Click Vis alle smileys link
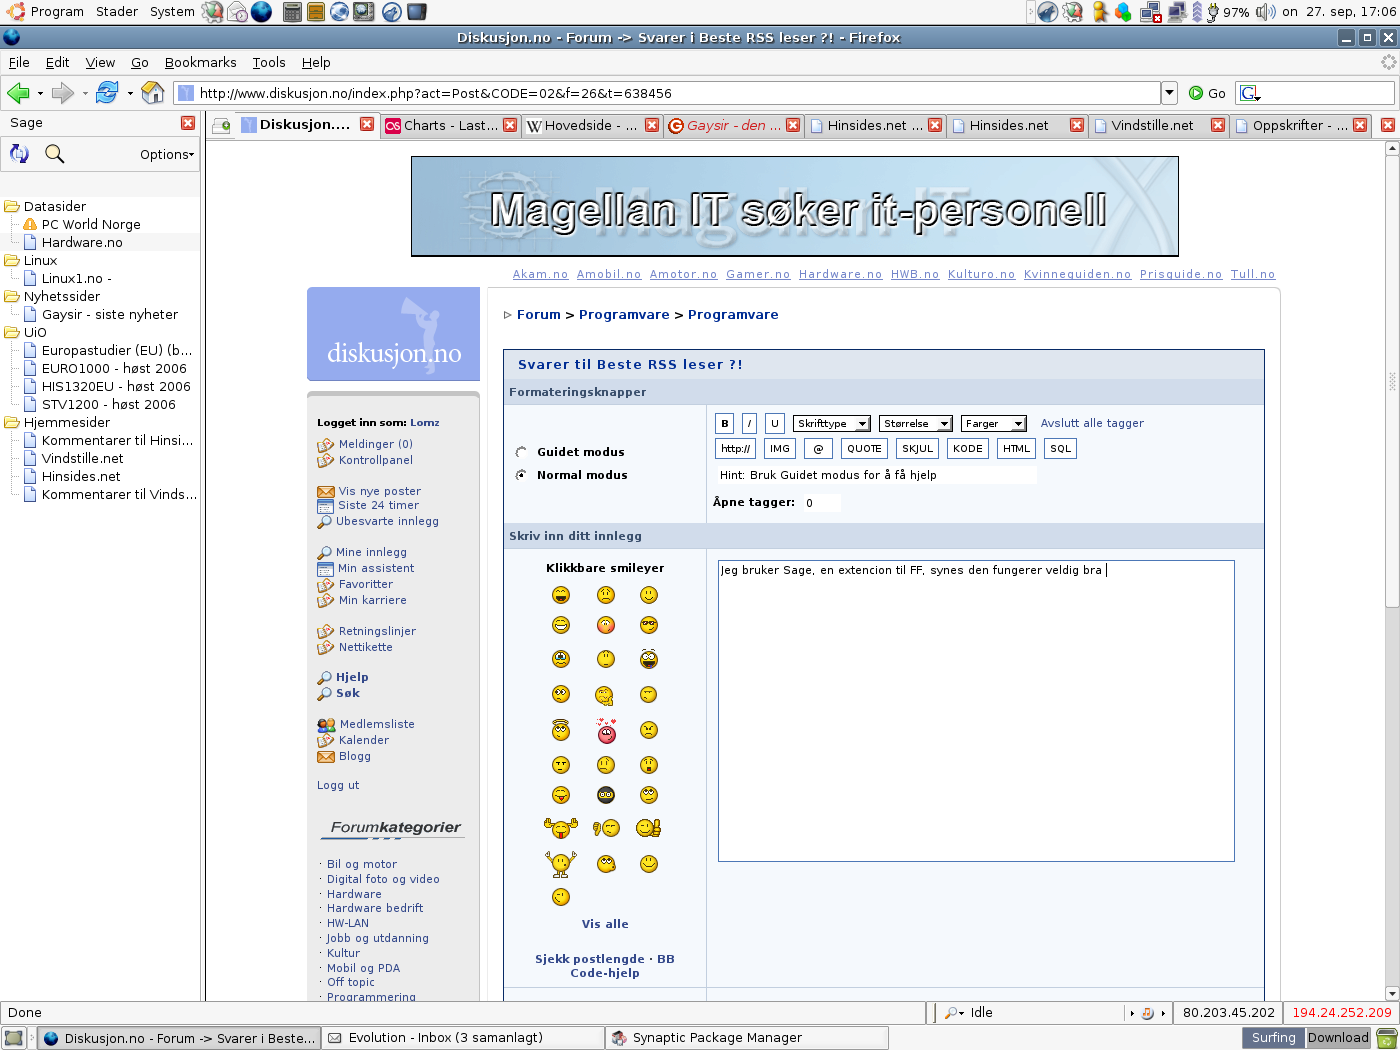The width and height of the screenshot is (1400, 1050). point(605,924)
